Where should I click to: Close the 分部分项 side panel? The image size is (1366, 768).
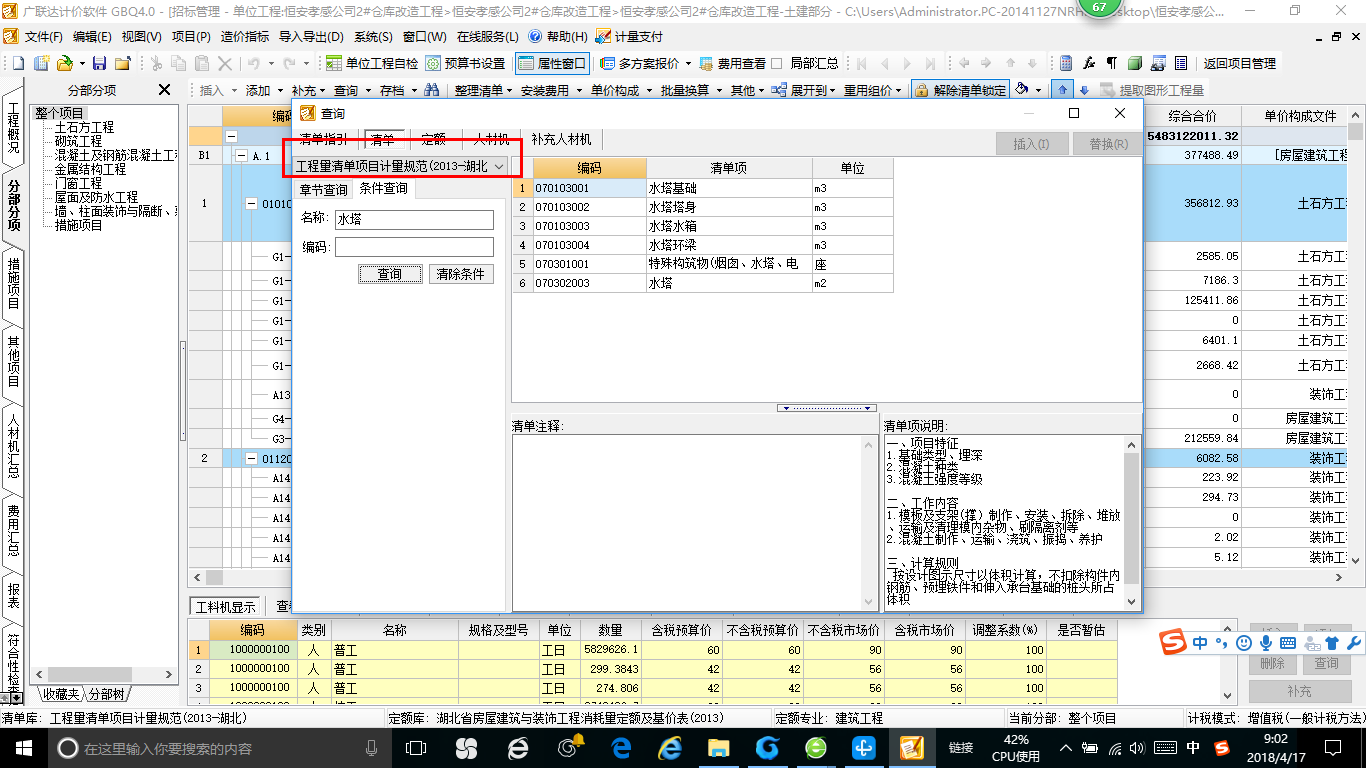(165, 90)
